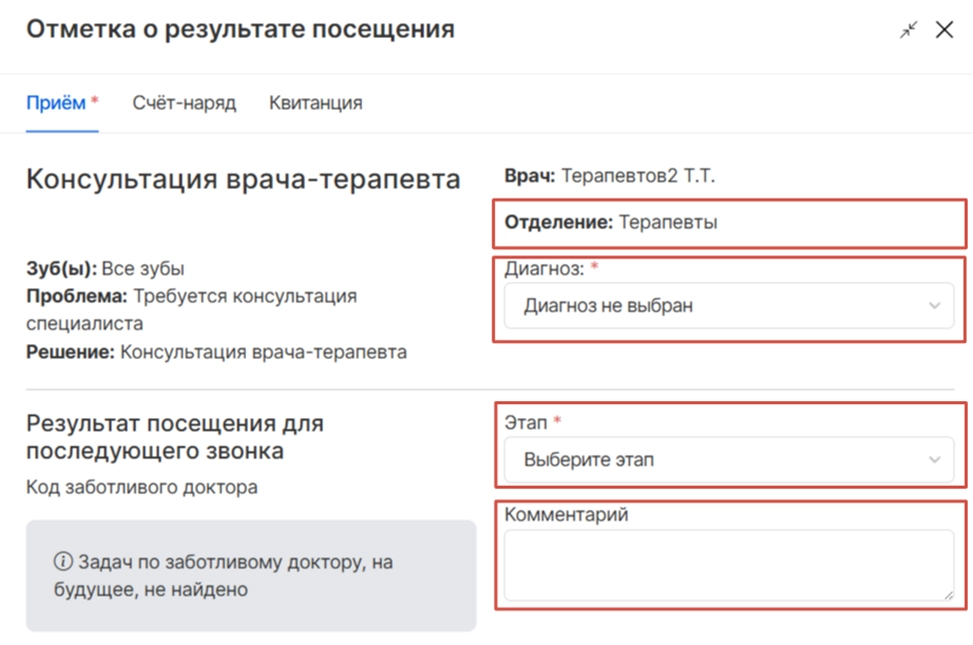This screenshot has height=645, width=973.
Task: Focus the Комментарий text area
Action: (728, 565)
